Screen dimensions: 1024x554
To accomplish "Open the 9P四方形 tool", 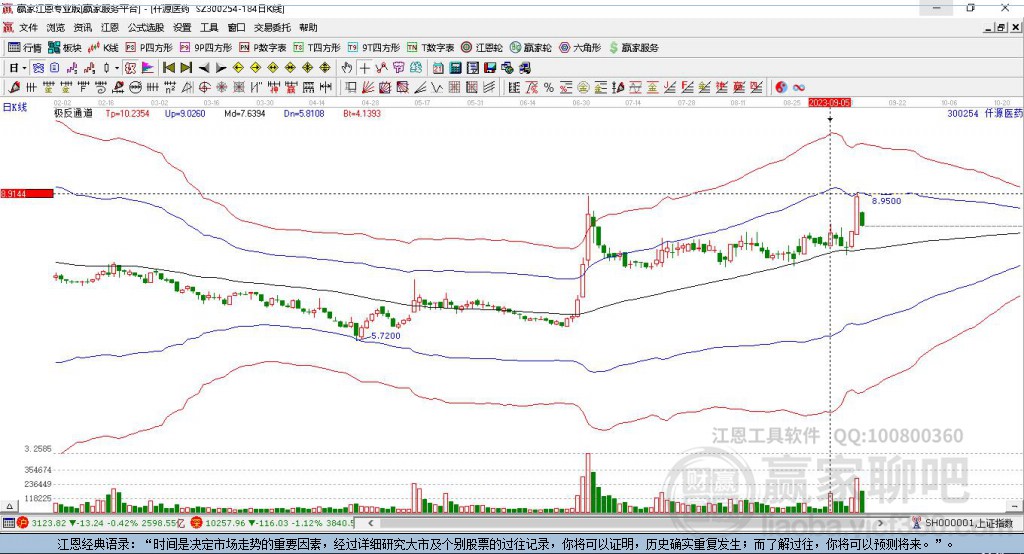I will pyautogui.click(x=206, y=48).
